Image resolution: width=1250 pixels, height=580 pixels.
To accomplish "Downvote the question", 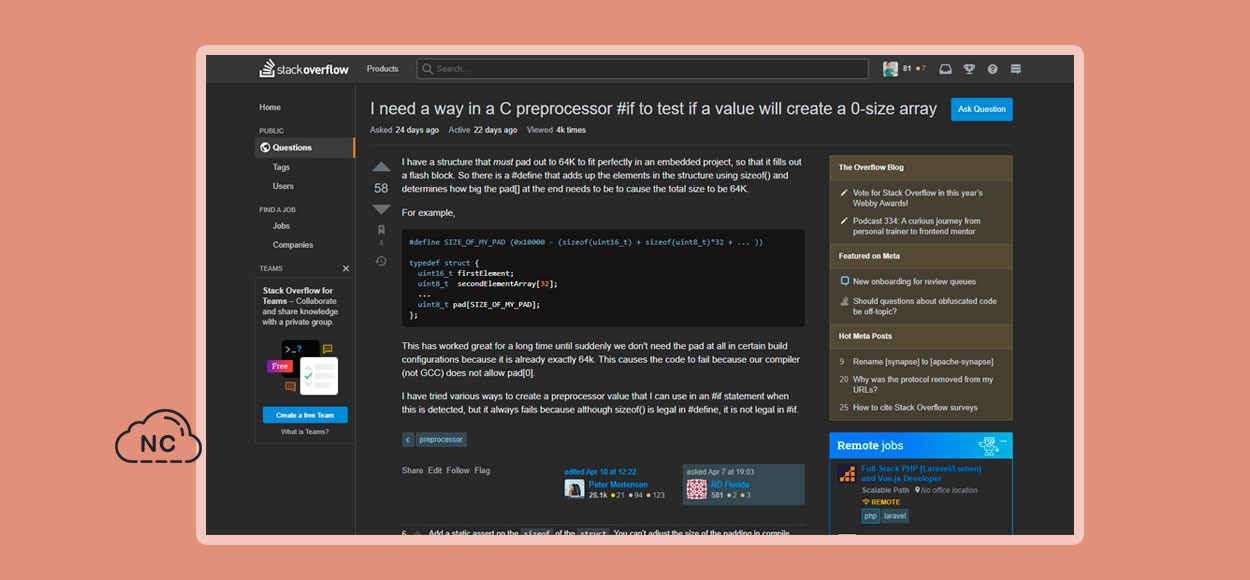I will click(x=381, y=209).
